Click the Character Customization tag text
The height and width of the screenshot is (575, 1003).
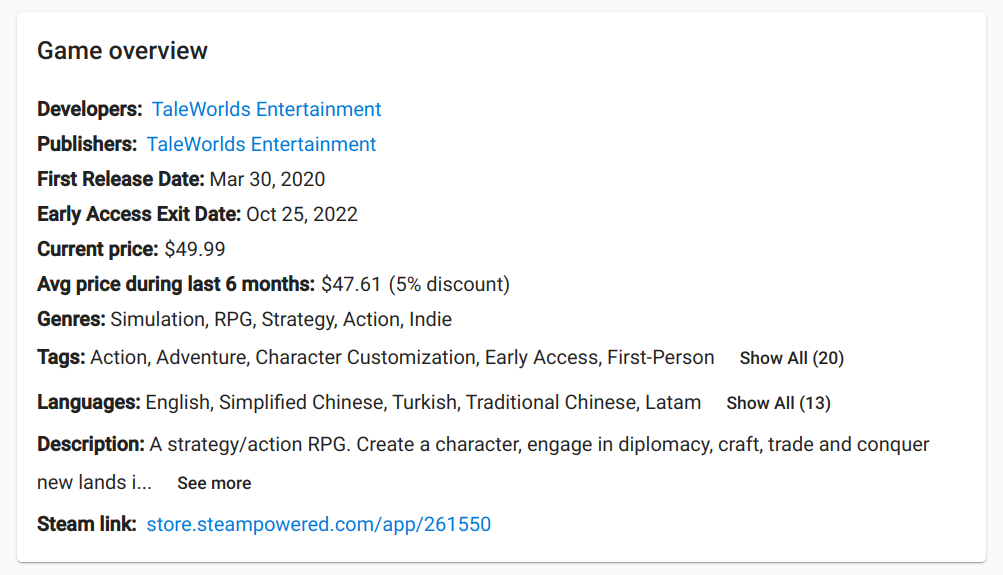tap(365, 358)
